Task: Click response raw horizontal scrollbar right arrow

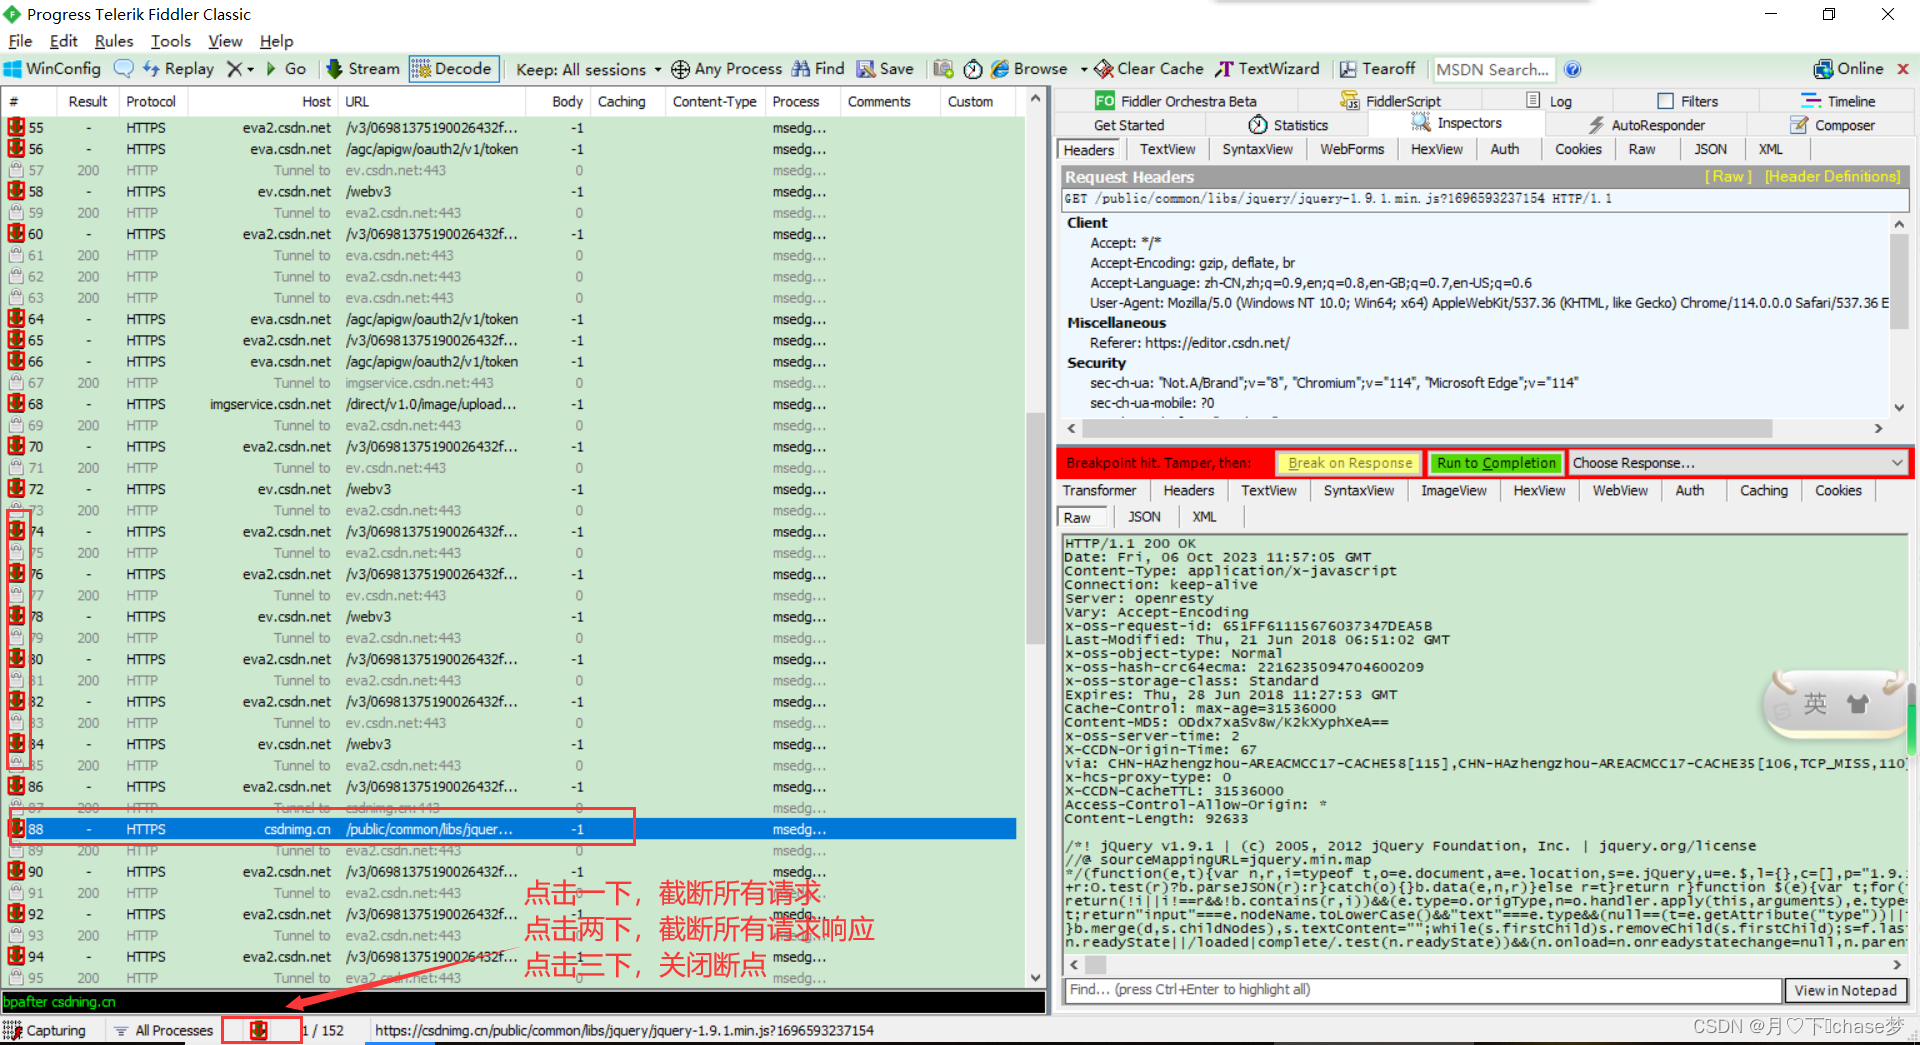Action: [x=1896, y=965]
